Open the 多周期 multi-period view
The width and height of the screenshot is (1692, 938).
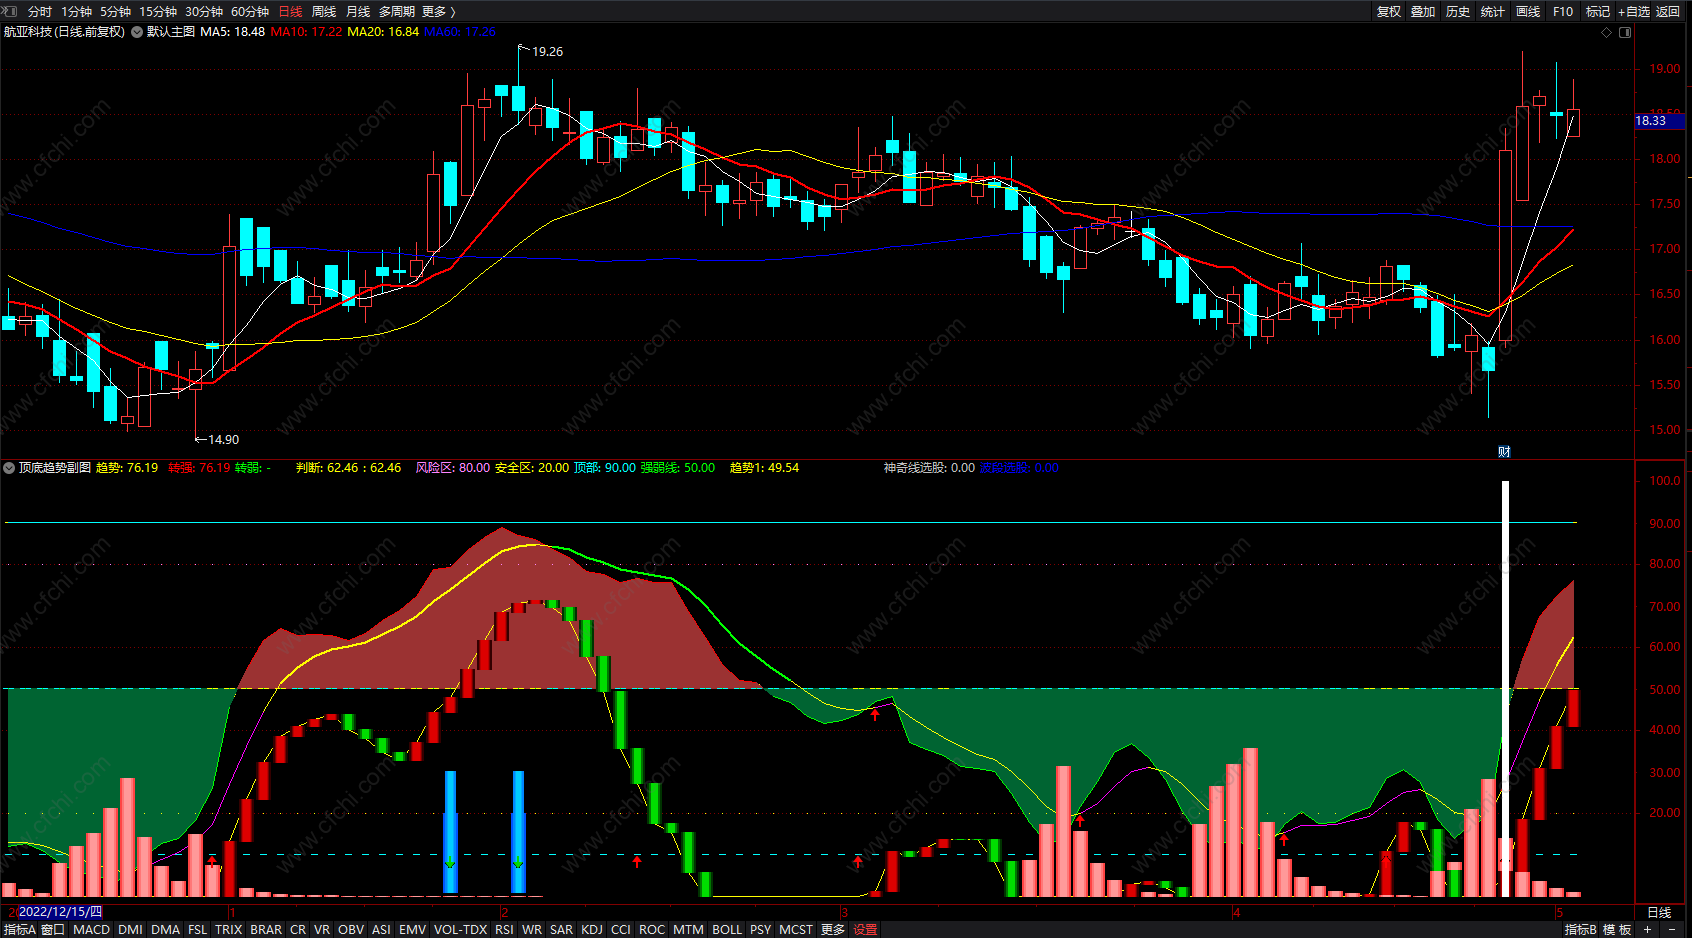tap(396, 12)
